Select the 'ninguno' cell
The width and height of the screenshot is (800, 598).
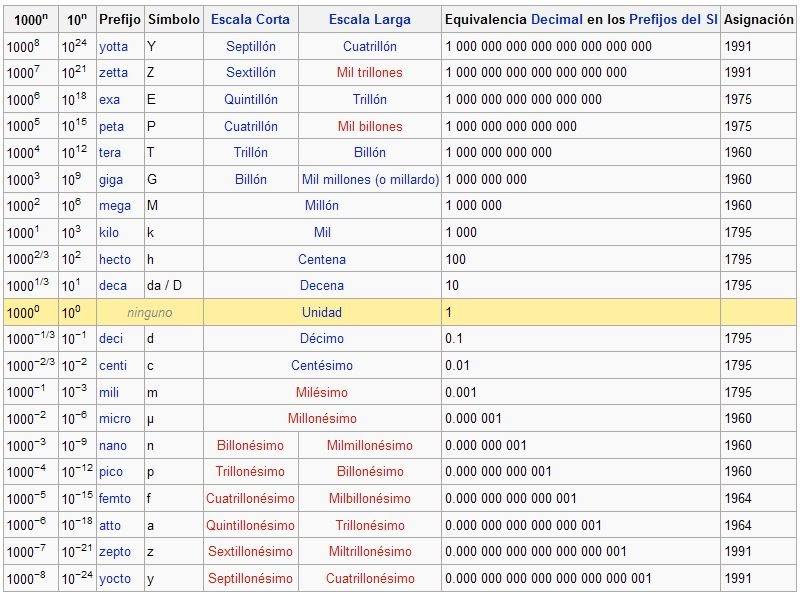click(x=149, y=313)
